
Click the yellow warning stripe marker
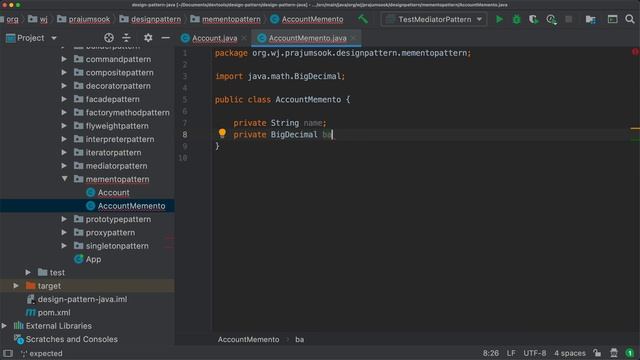point(635,129)
